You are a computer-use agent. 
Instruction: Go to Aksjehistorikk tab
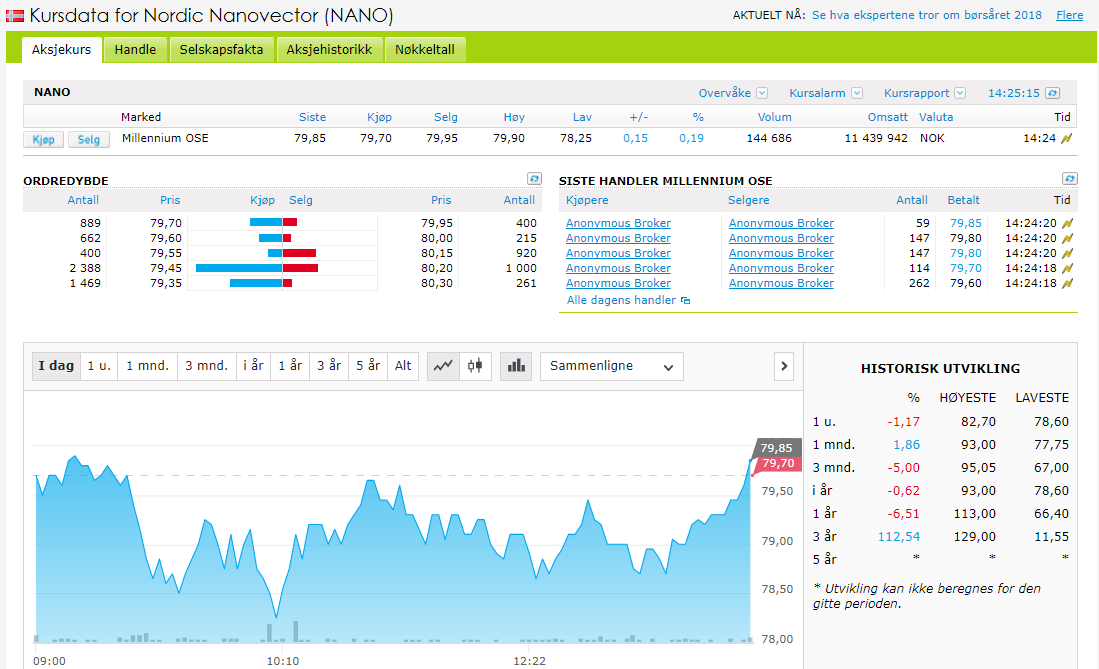[x=329, y=50]
